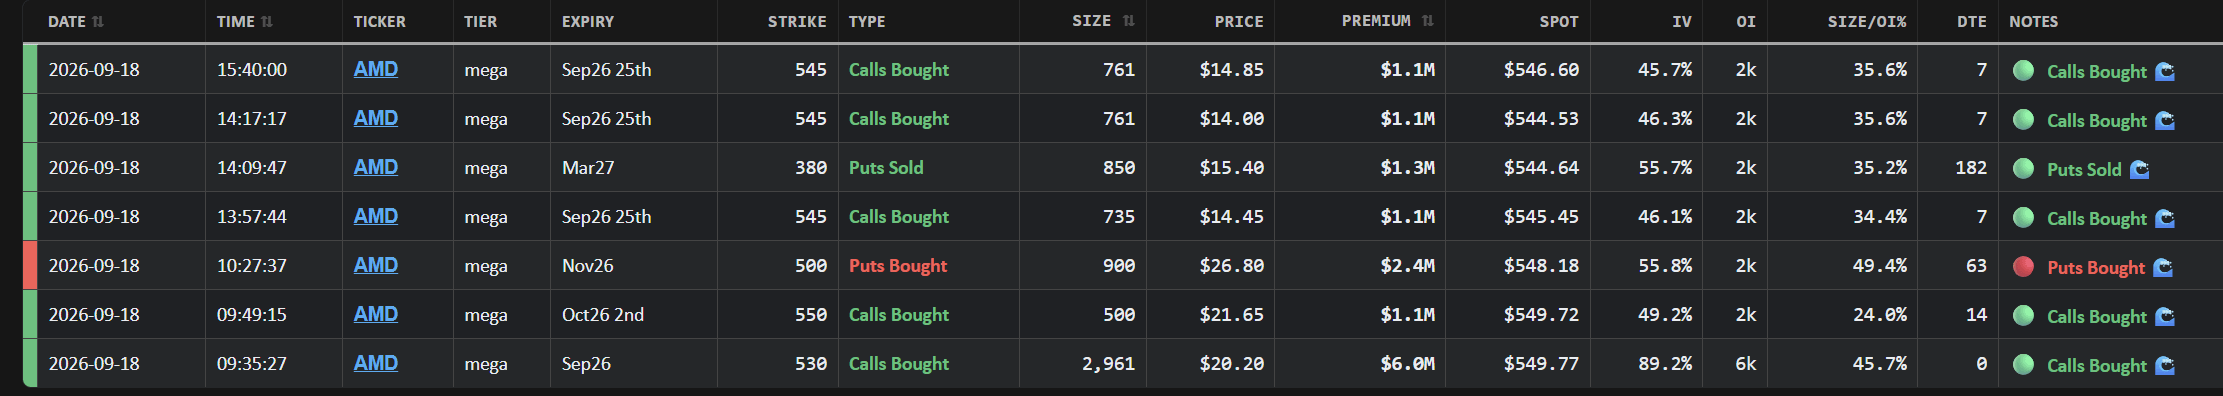
Task: Open the AMD ticker link in the 09:35:27 row
Action: 376,363
